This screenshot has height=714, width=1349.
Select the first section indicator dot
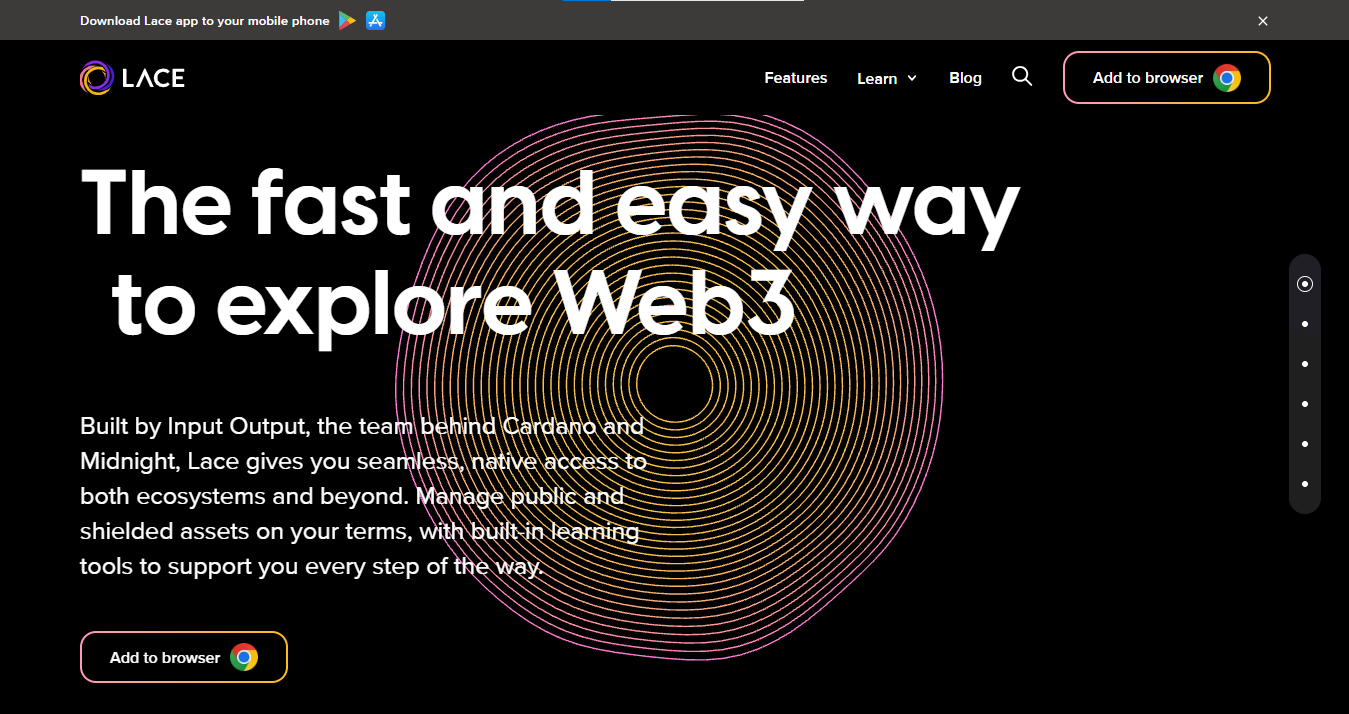tap(1305, 284)
